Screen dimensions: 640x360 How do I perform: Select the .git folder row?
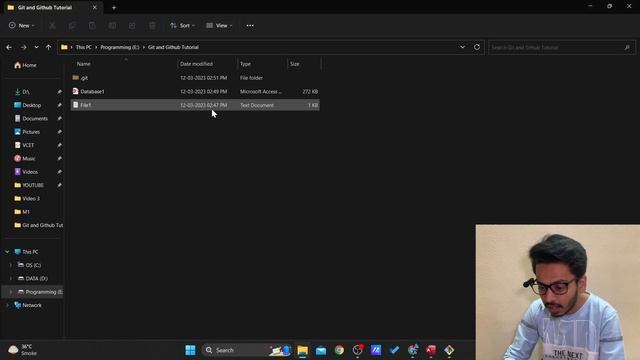(x=195, y=78)
